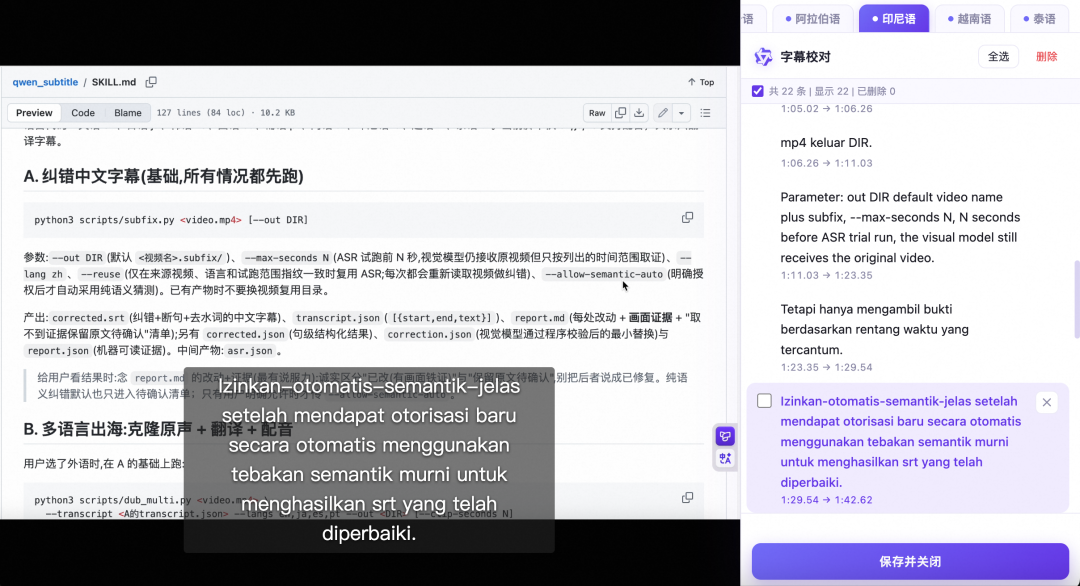The height and width of the screenshot is (586, 1080).
Task: Select the 印尼语 language tab
Action: [x=894, y=19]
